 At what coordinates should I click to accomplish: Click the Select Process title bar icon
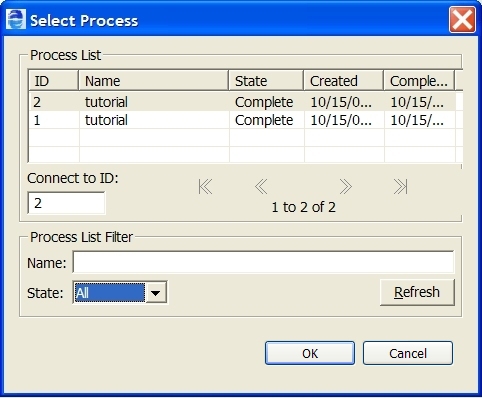pyautogui.click(x=16, y=20)
